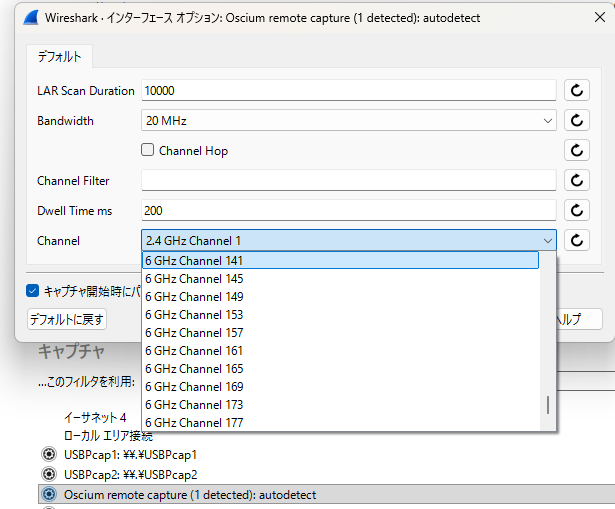Click the Wireshark fin logo in title bar
Screen dimensions: 615x509
pos(31,18)
